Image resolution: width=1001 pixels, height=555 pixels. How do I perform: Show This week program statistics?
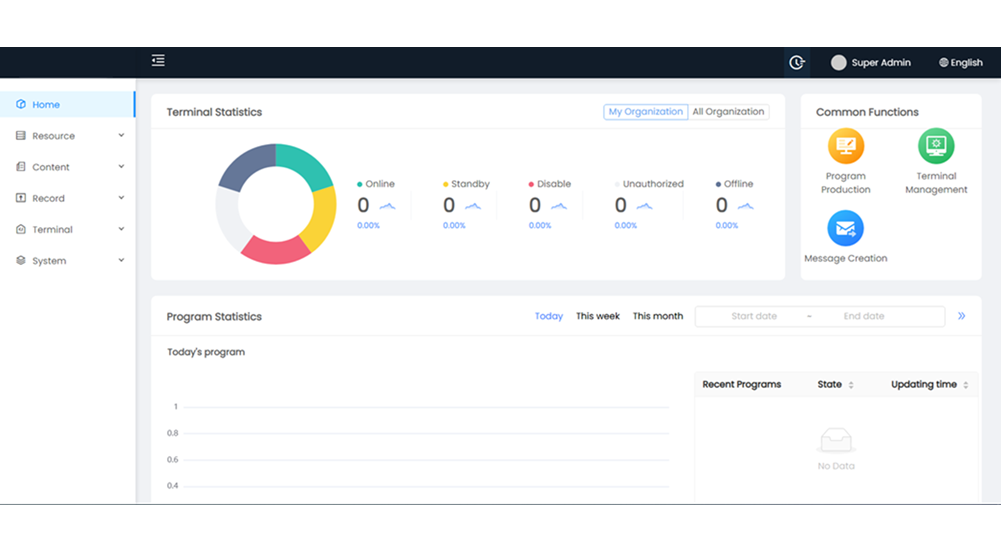coord(597,316)
